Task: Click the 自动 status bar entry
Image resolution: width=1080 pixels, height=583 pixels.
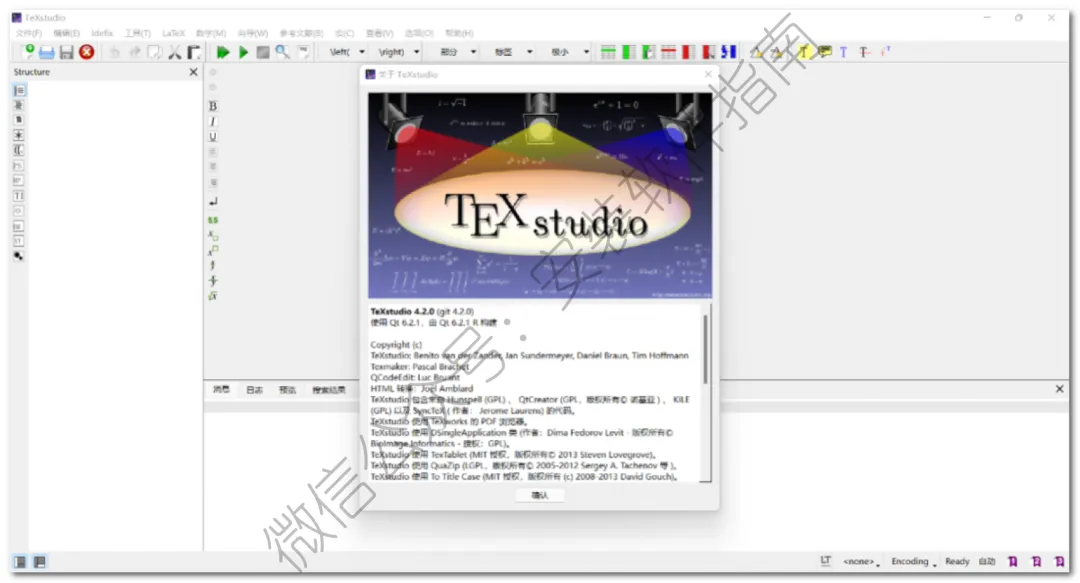Action: point(987,562)
